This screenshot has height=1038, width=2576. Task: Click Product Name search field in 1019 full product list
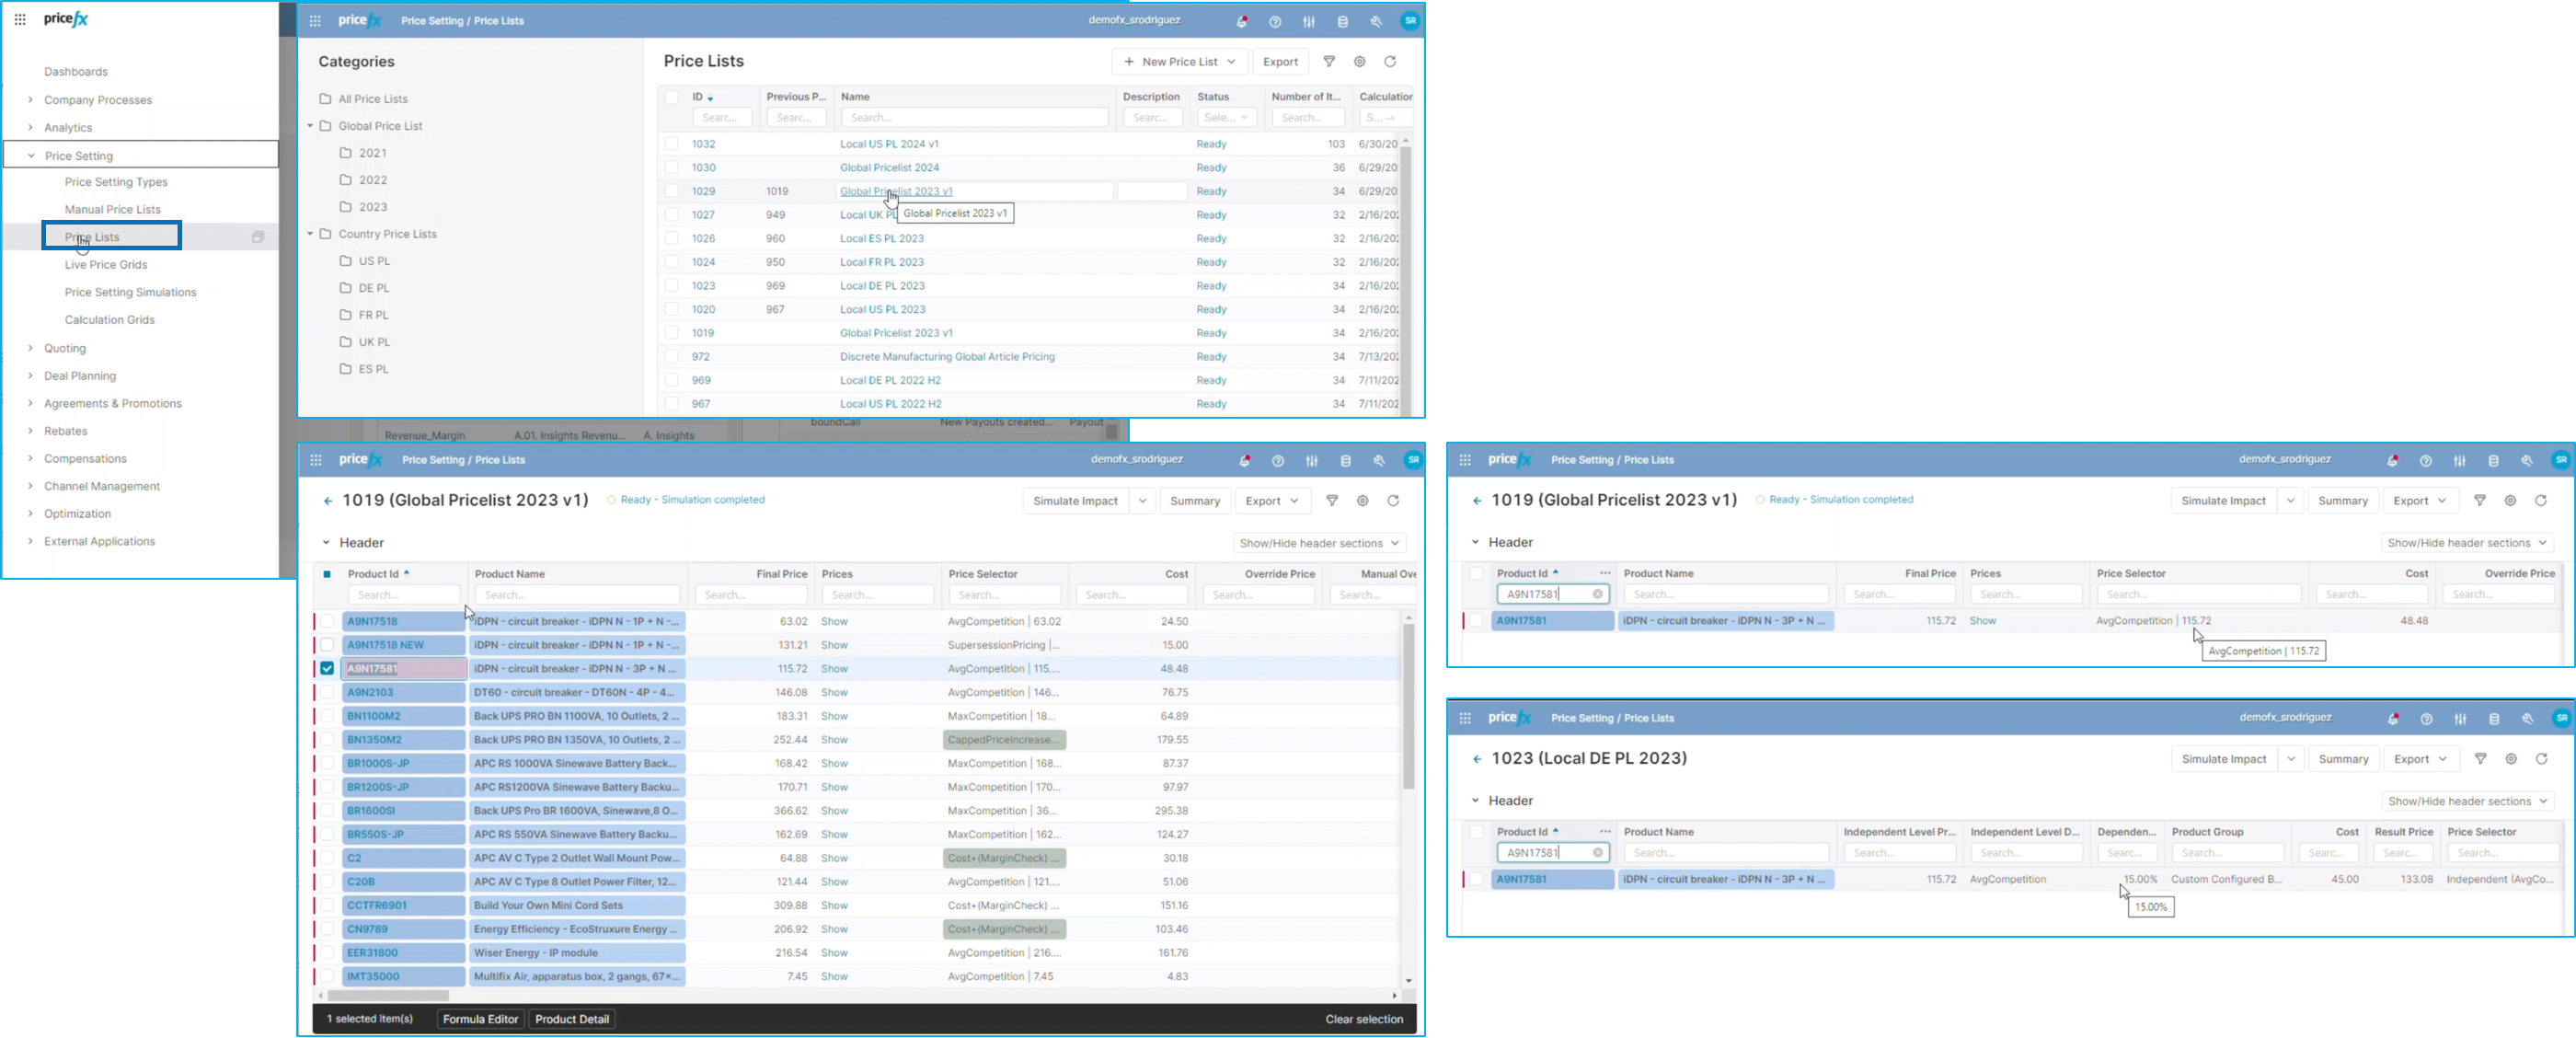click(x=578, y=595)
